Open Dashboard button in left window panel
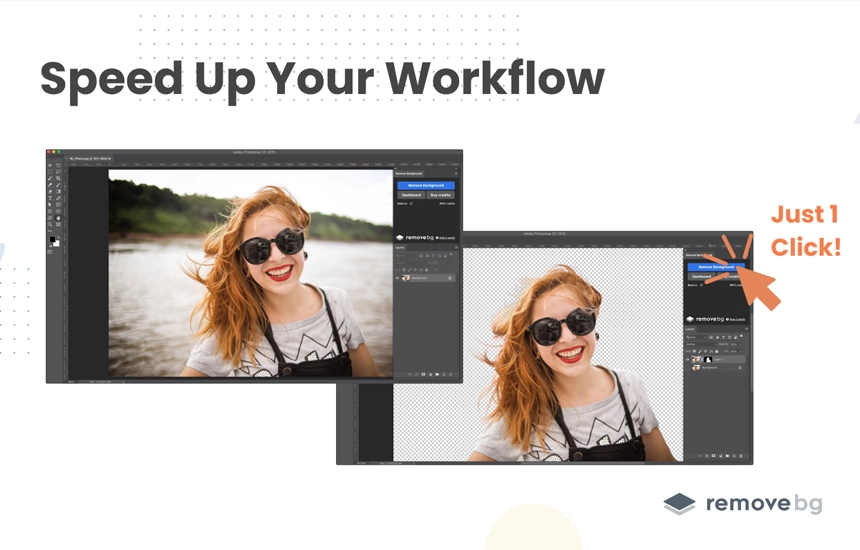The height and width of the screenshot is (550, 860). coord(411,195)
